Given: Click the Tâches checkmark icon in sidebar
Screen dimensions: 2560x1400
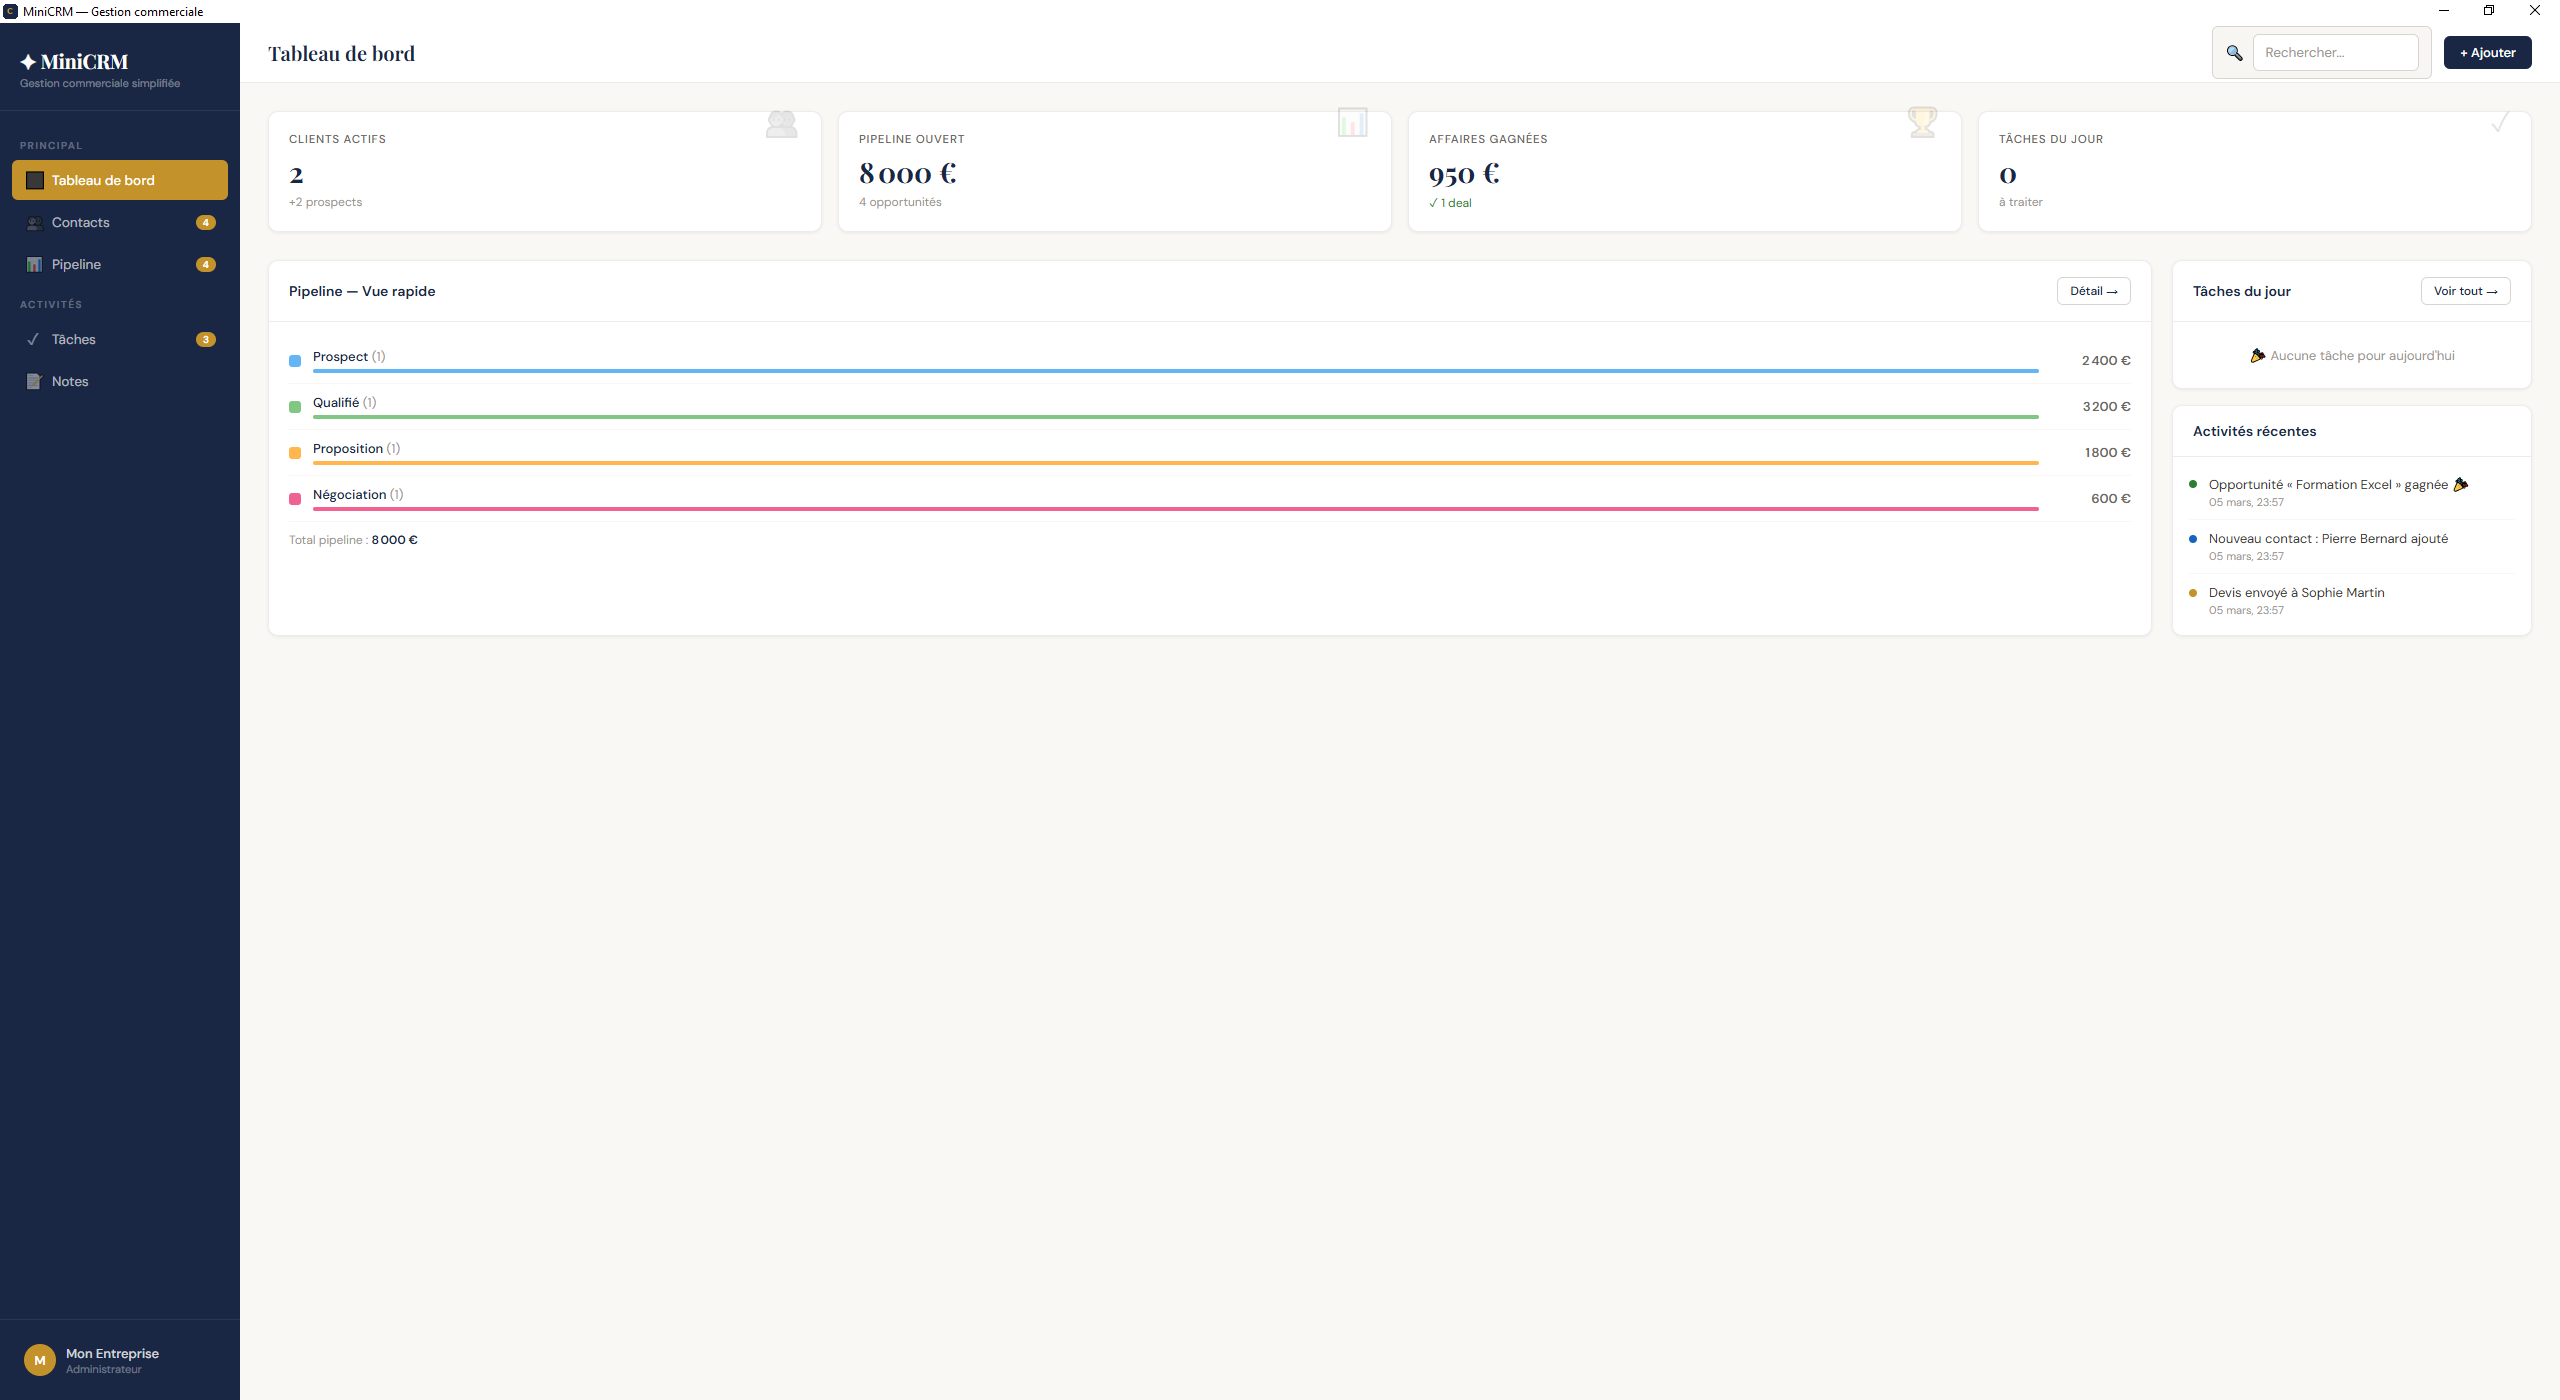Looking at the screenshot, I should 34,340.
